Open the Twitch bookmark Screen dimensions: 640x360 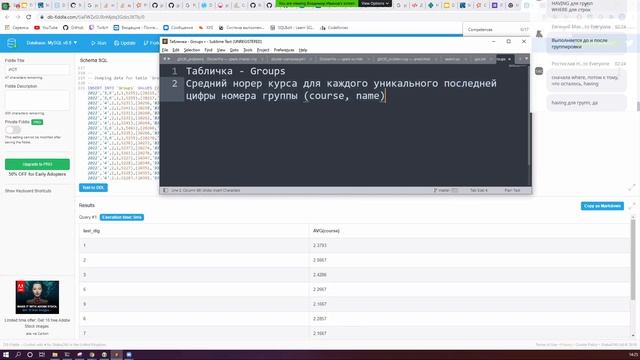pos(99,28)
